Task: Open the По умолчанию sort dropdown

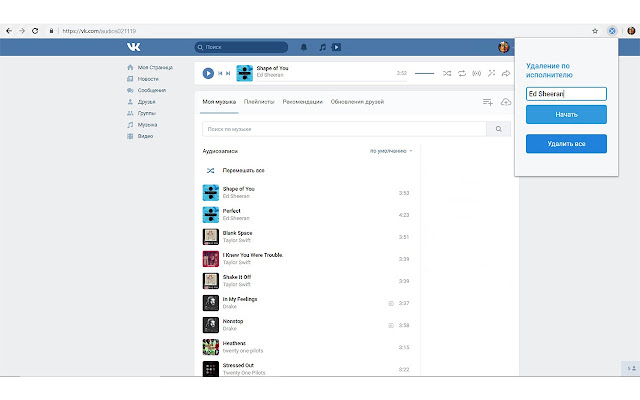Action: [x=391, y=151]
